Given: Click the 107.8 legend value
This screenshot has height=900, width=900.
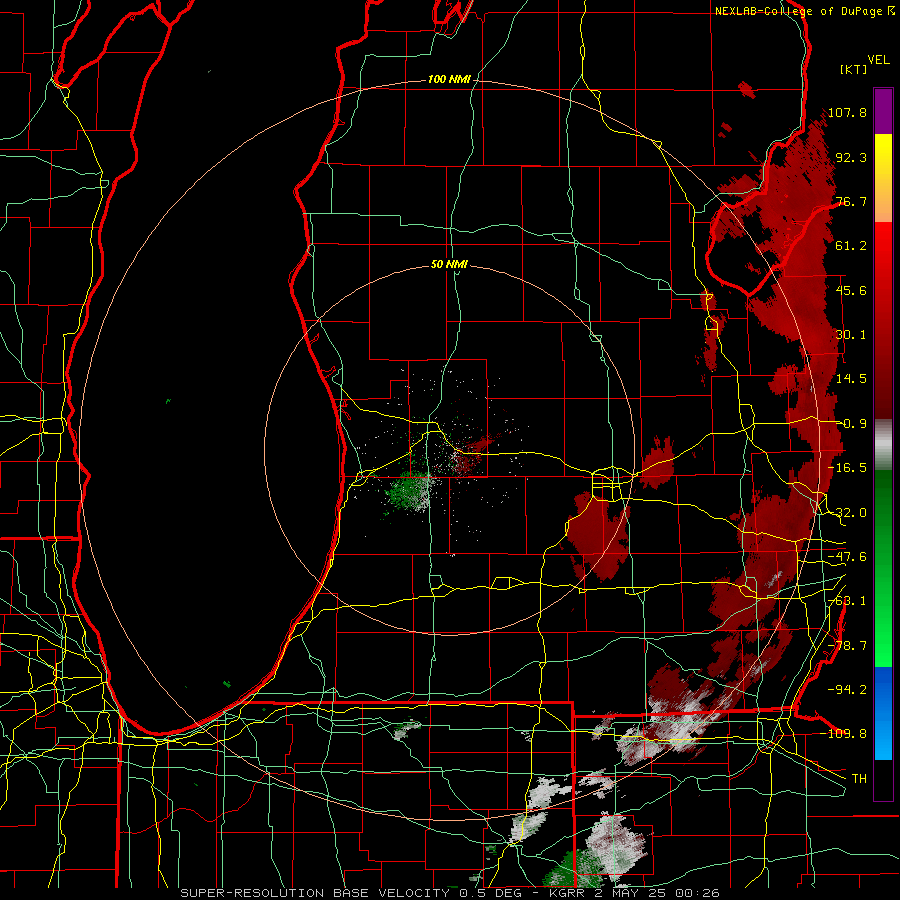Looking at the screenshot, I should (x=847, y=112).
